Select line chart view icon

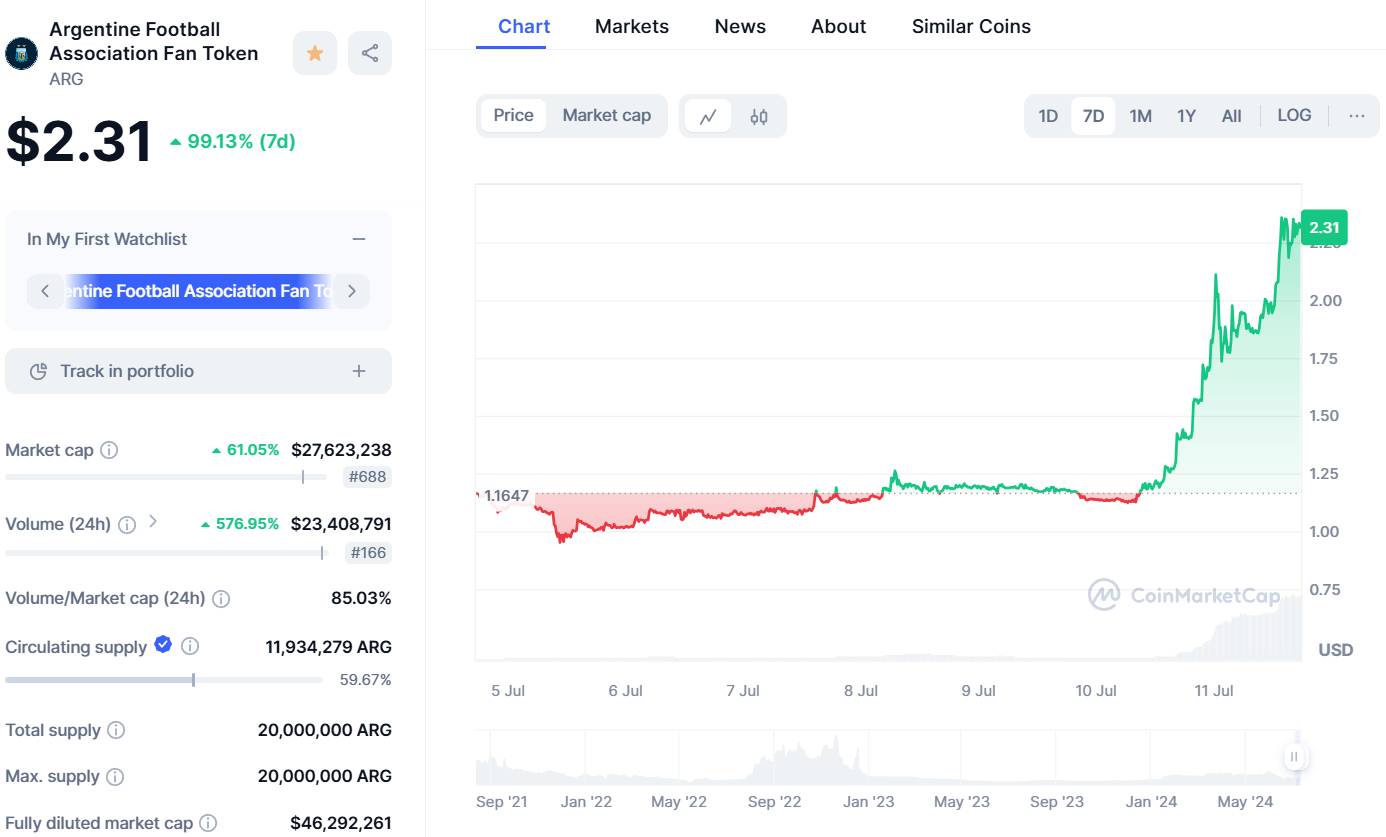click(x=708, y=116)
